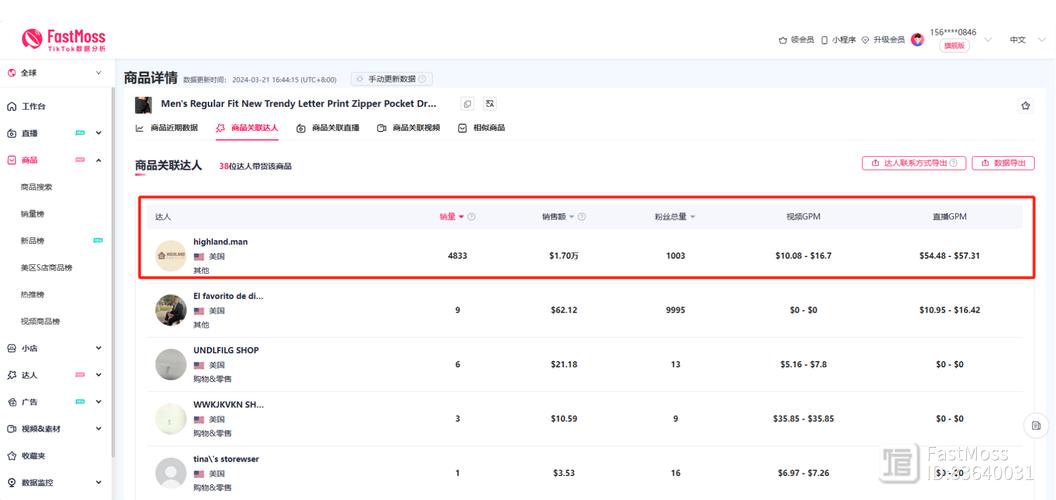The height and width of the screenshot is (500, 1056).
Task: Open UNDLFILG SHOP creator profile
Action: (226, 350)
